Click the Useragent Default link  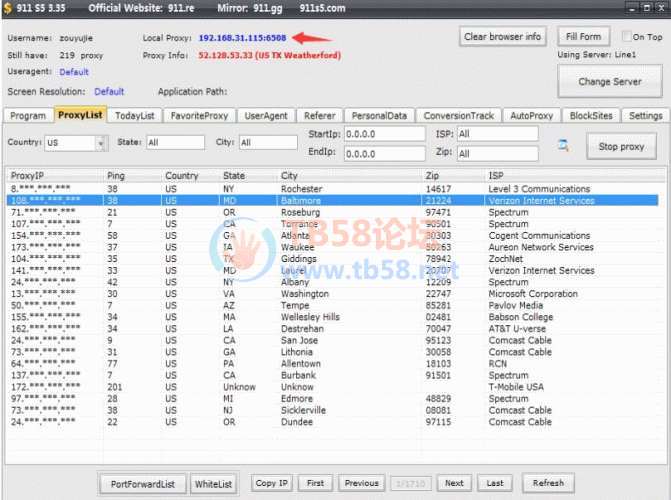coord(74,72)
